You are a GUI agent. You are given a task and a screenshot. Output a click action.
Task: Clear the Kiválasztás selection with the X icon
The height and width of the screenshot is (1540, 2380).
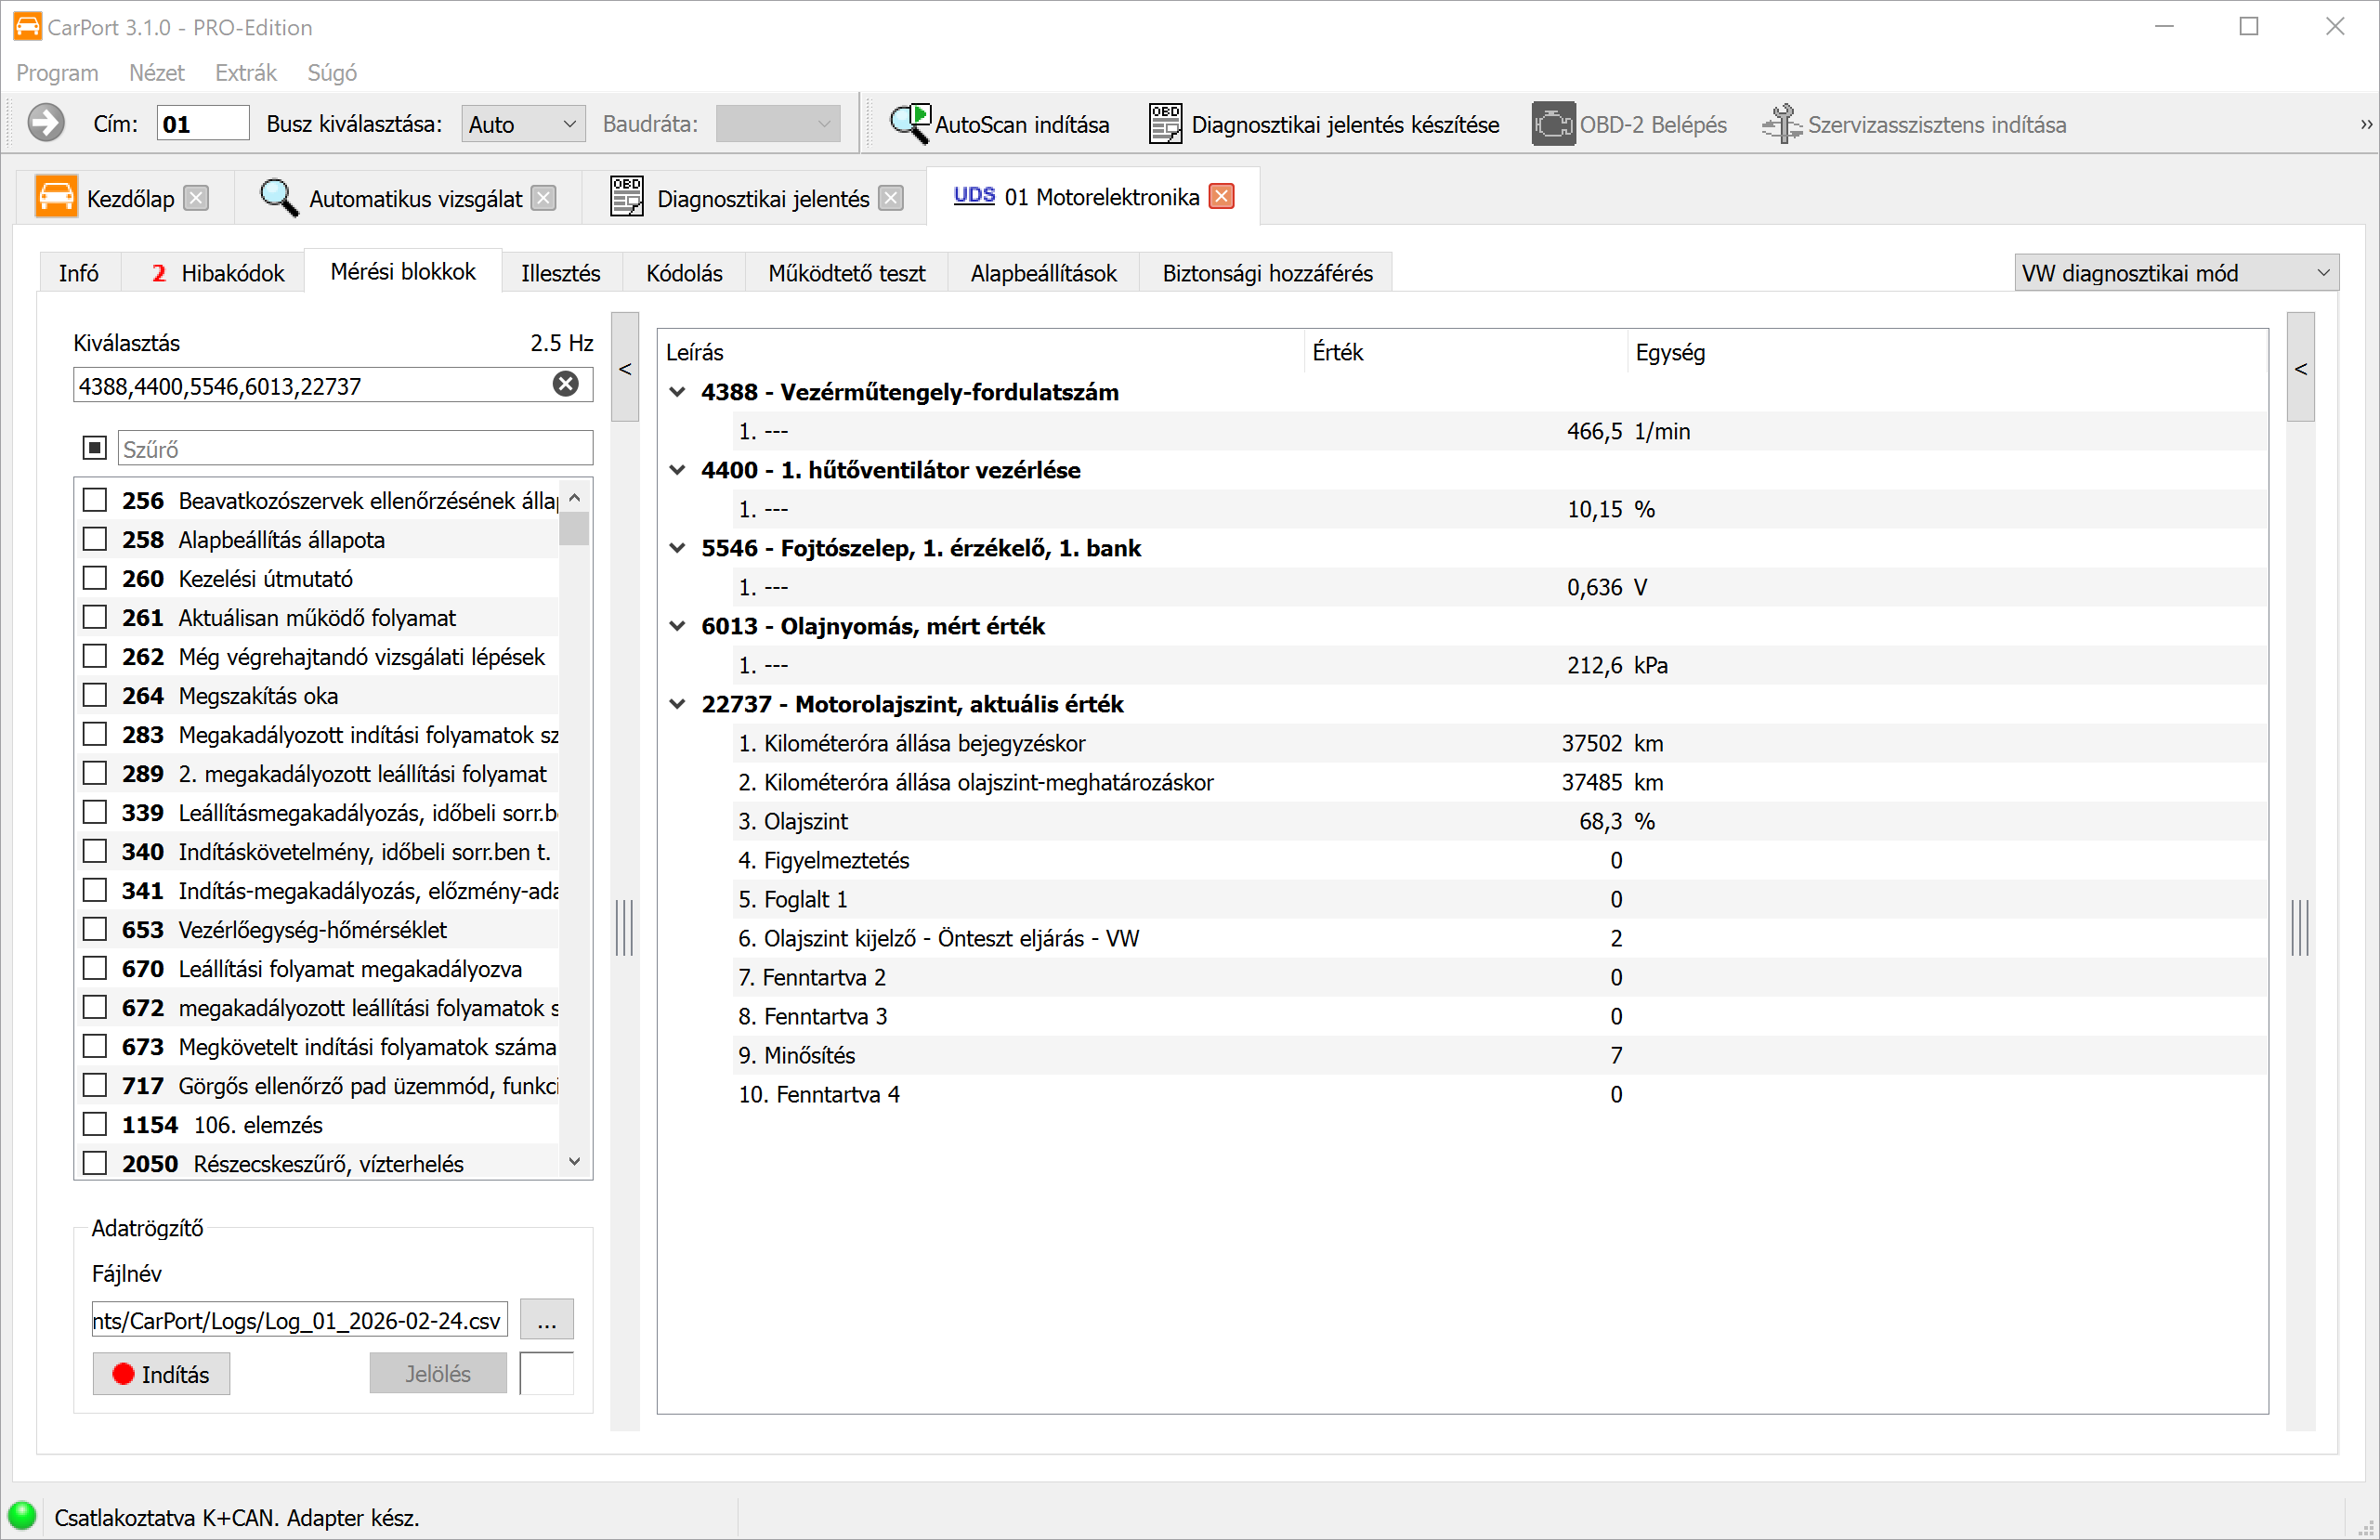click(x=566, y=385)
